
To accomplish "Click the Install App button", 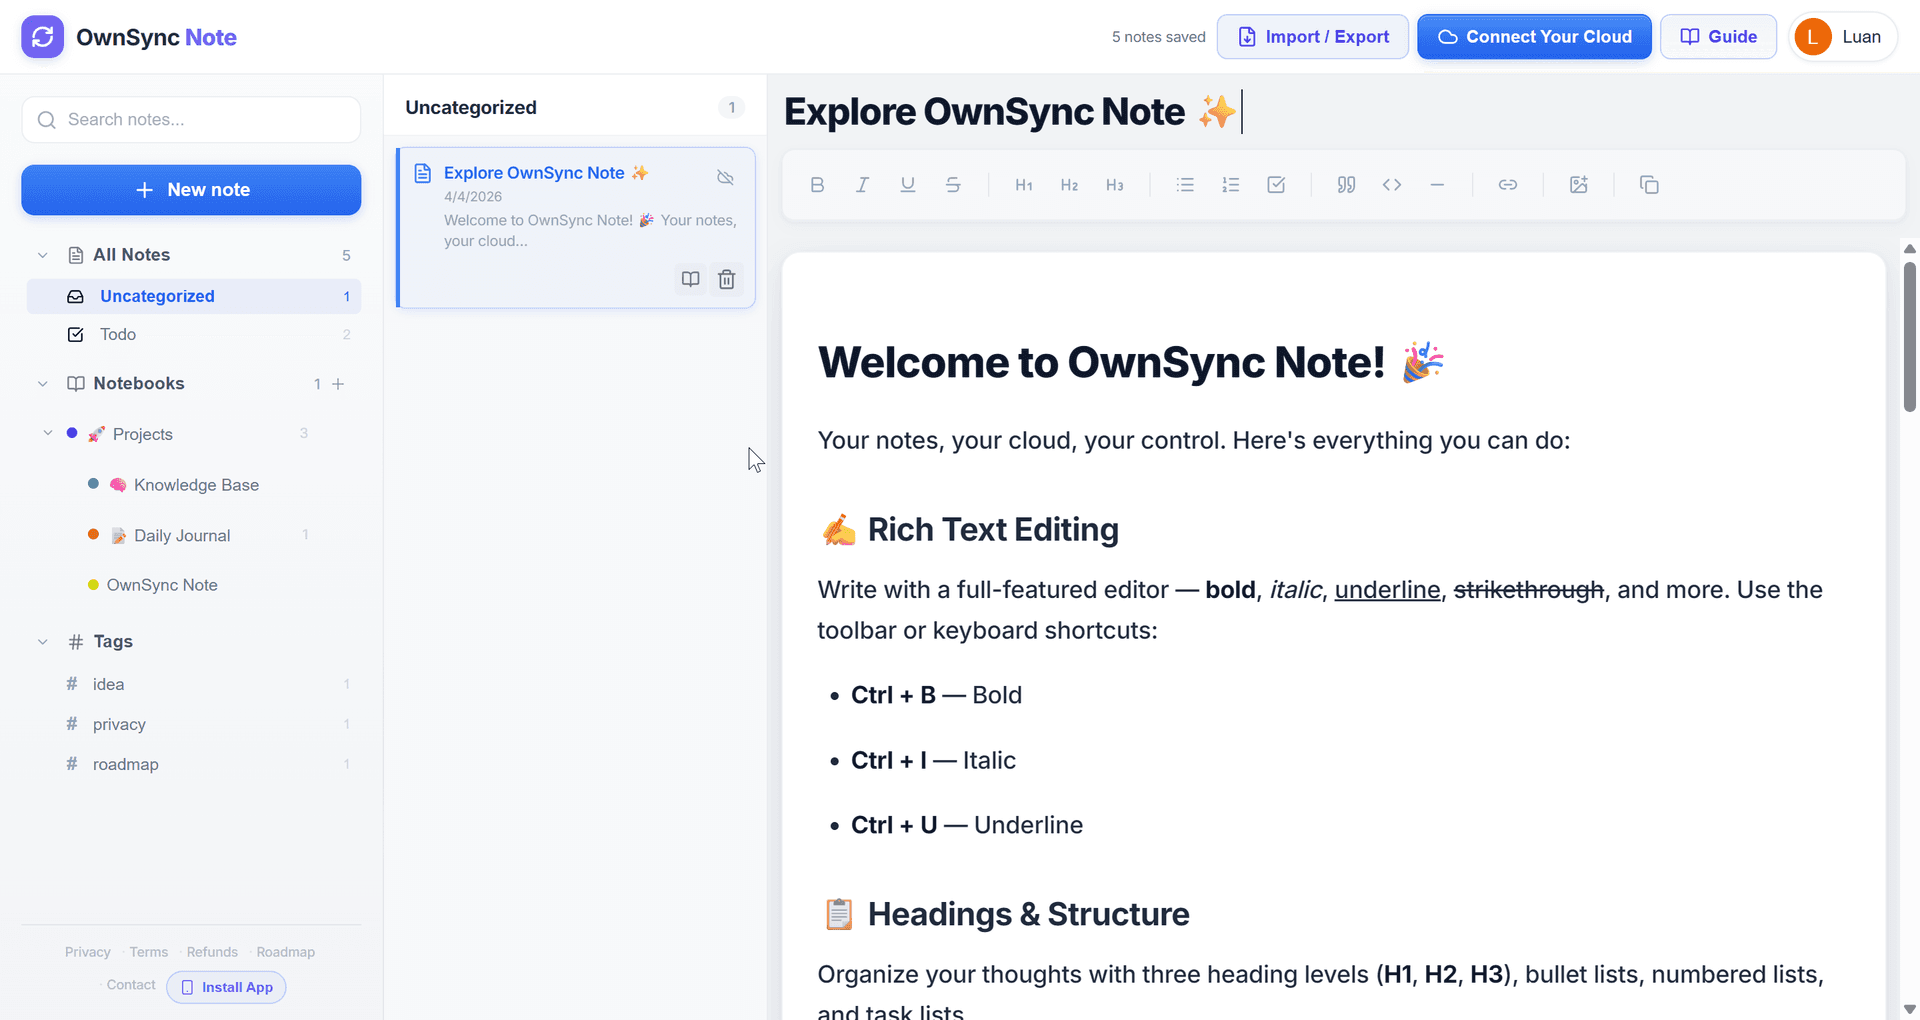I will 226,987.
